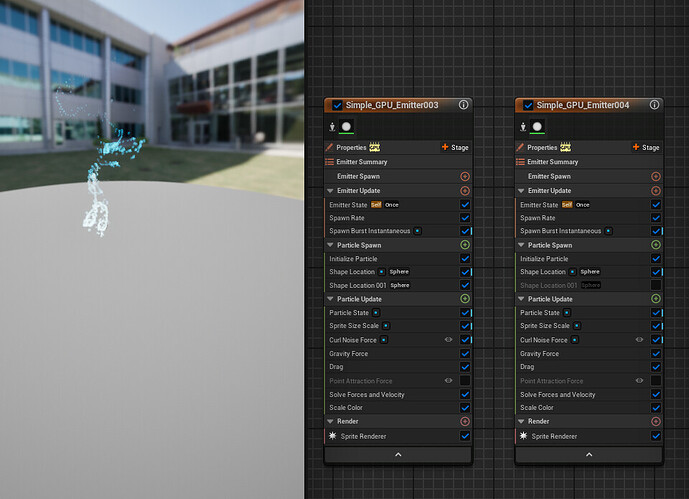Collapse Emitter004 node with bottom chevron

(x=589, y=455)
